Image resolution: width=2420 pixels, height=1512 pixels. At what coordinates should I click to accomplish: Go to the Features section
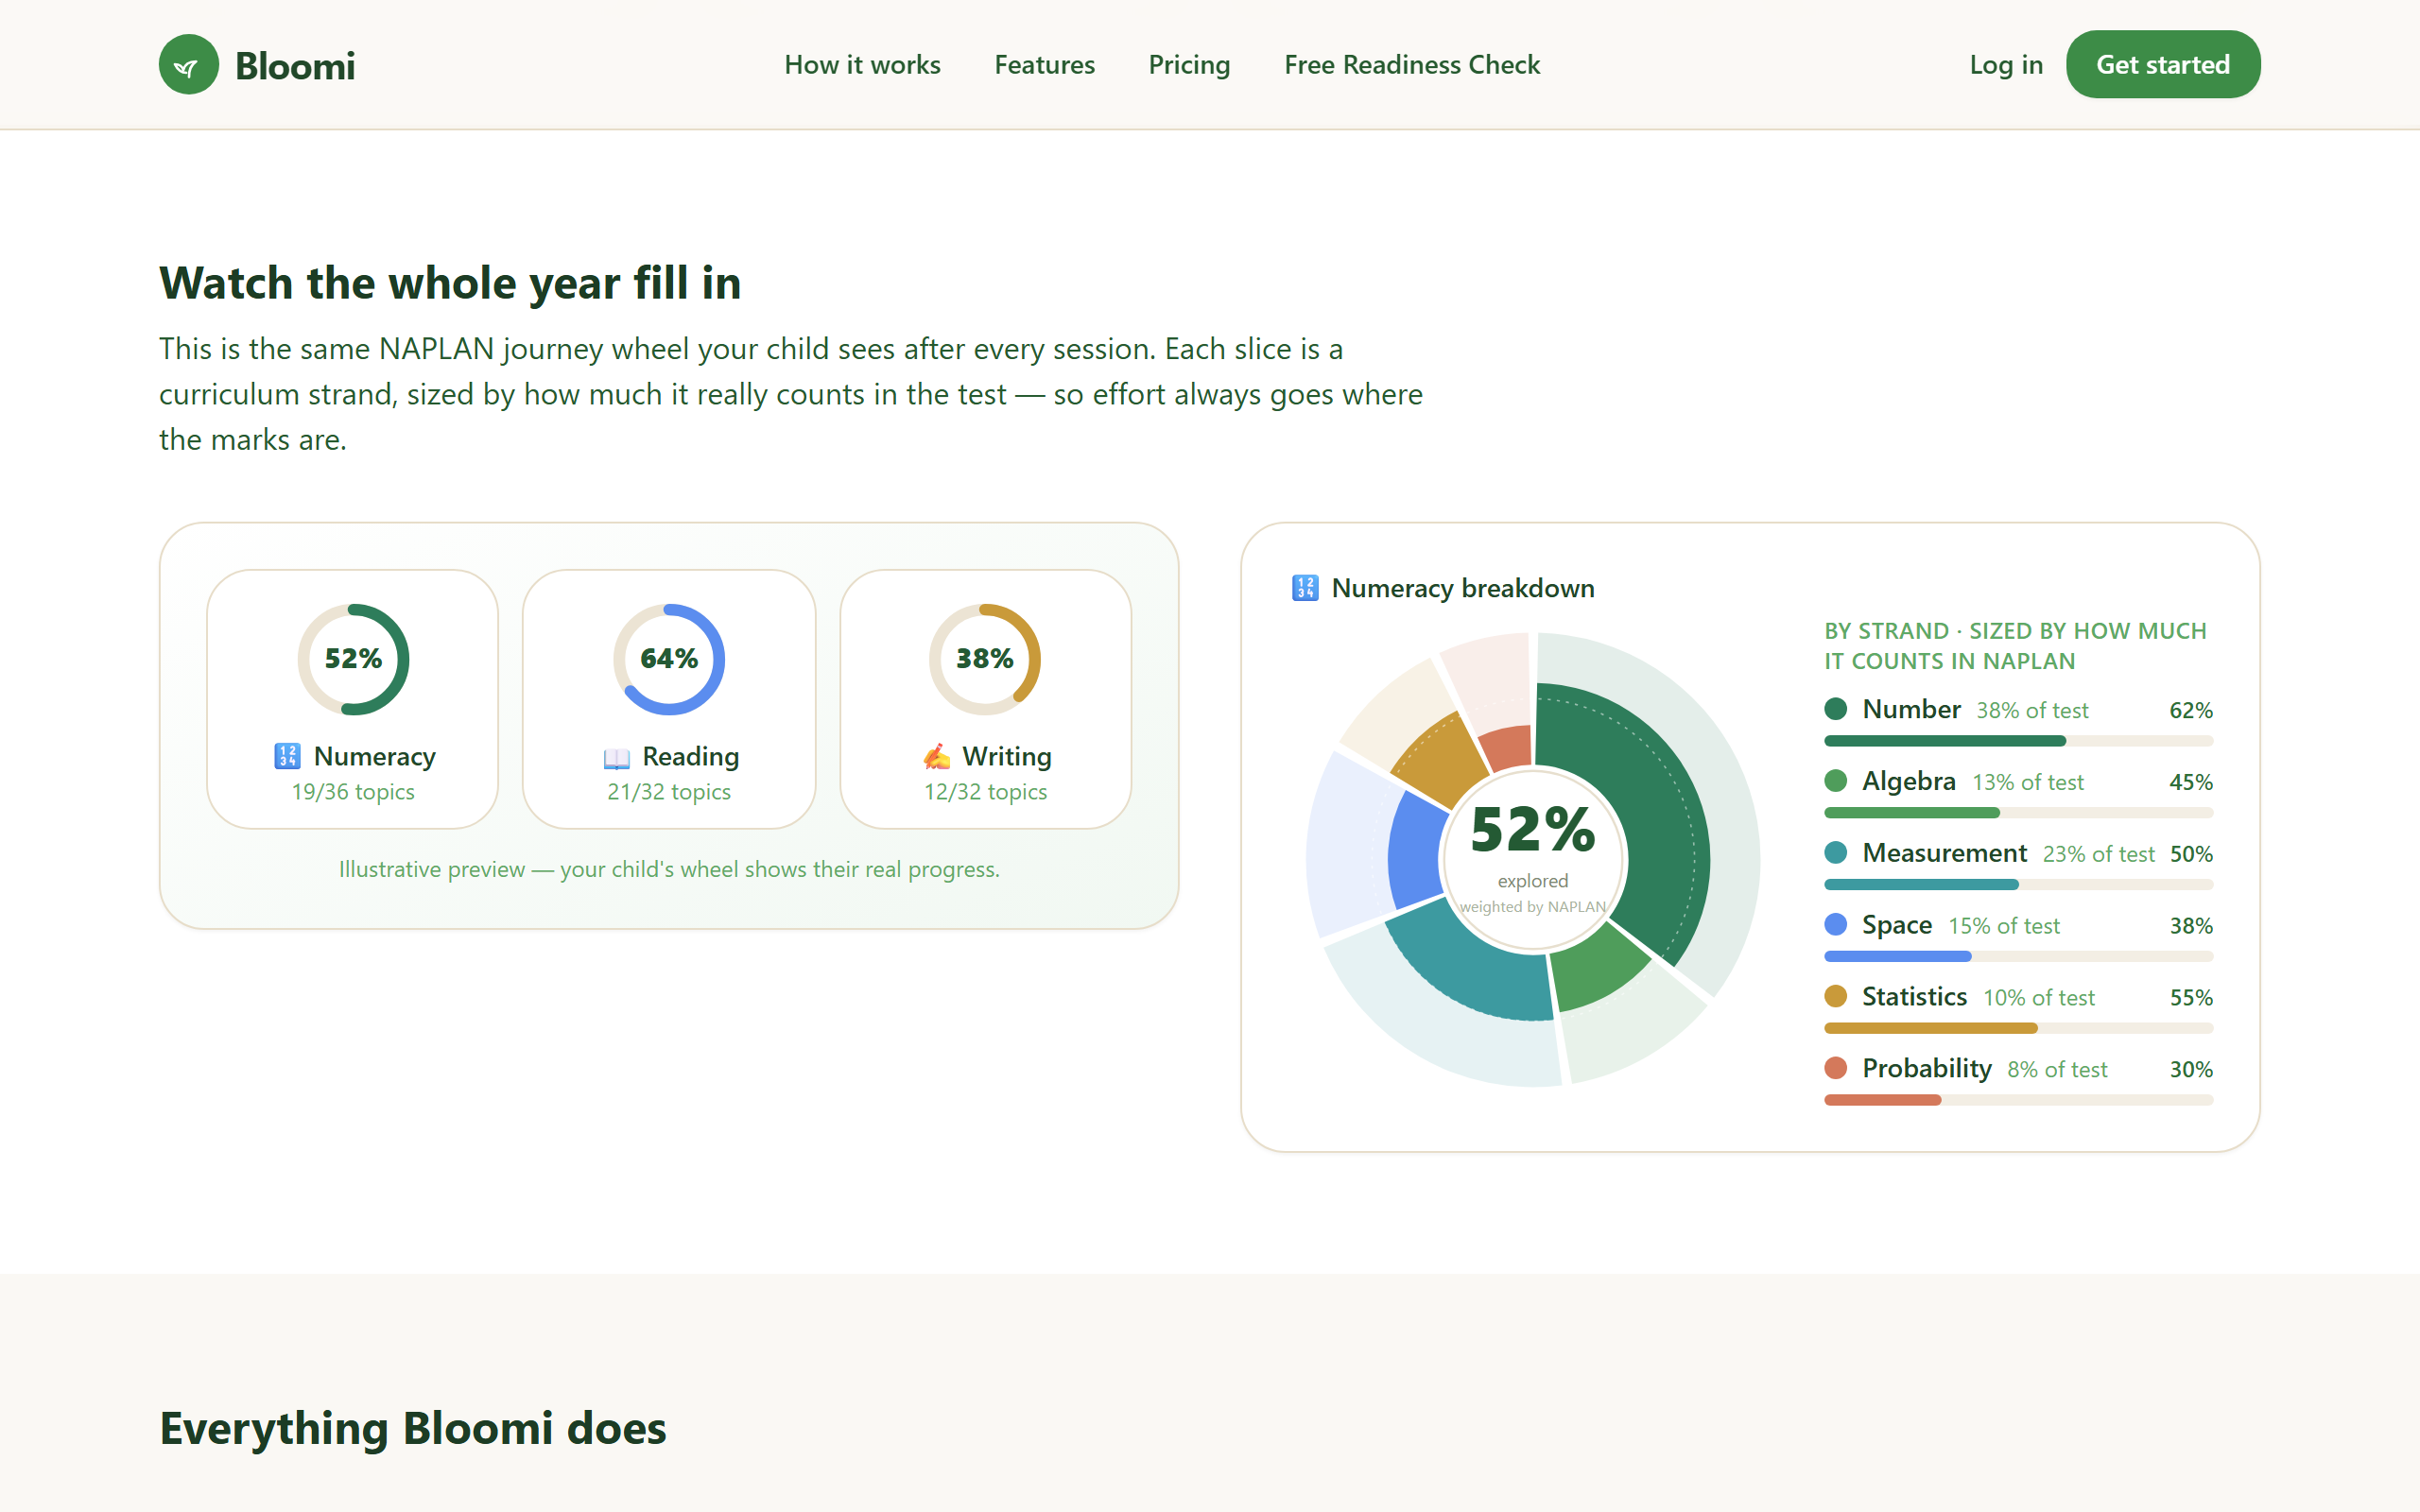pyautogui.click(x=1044, y=65)
